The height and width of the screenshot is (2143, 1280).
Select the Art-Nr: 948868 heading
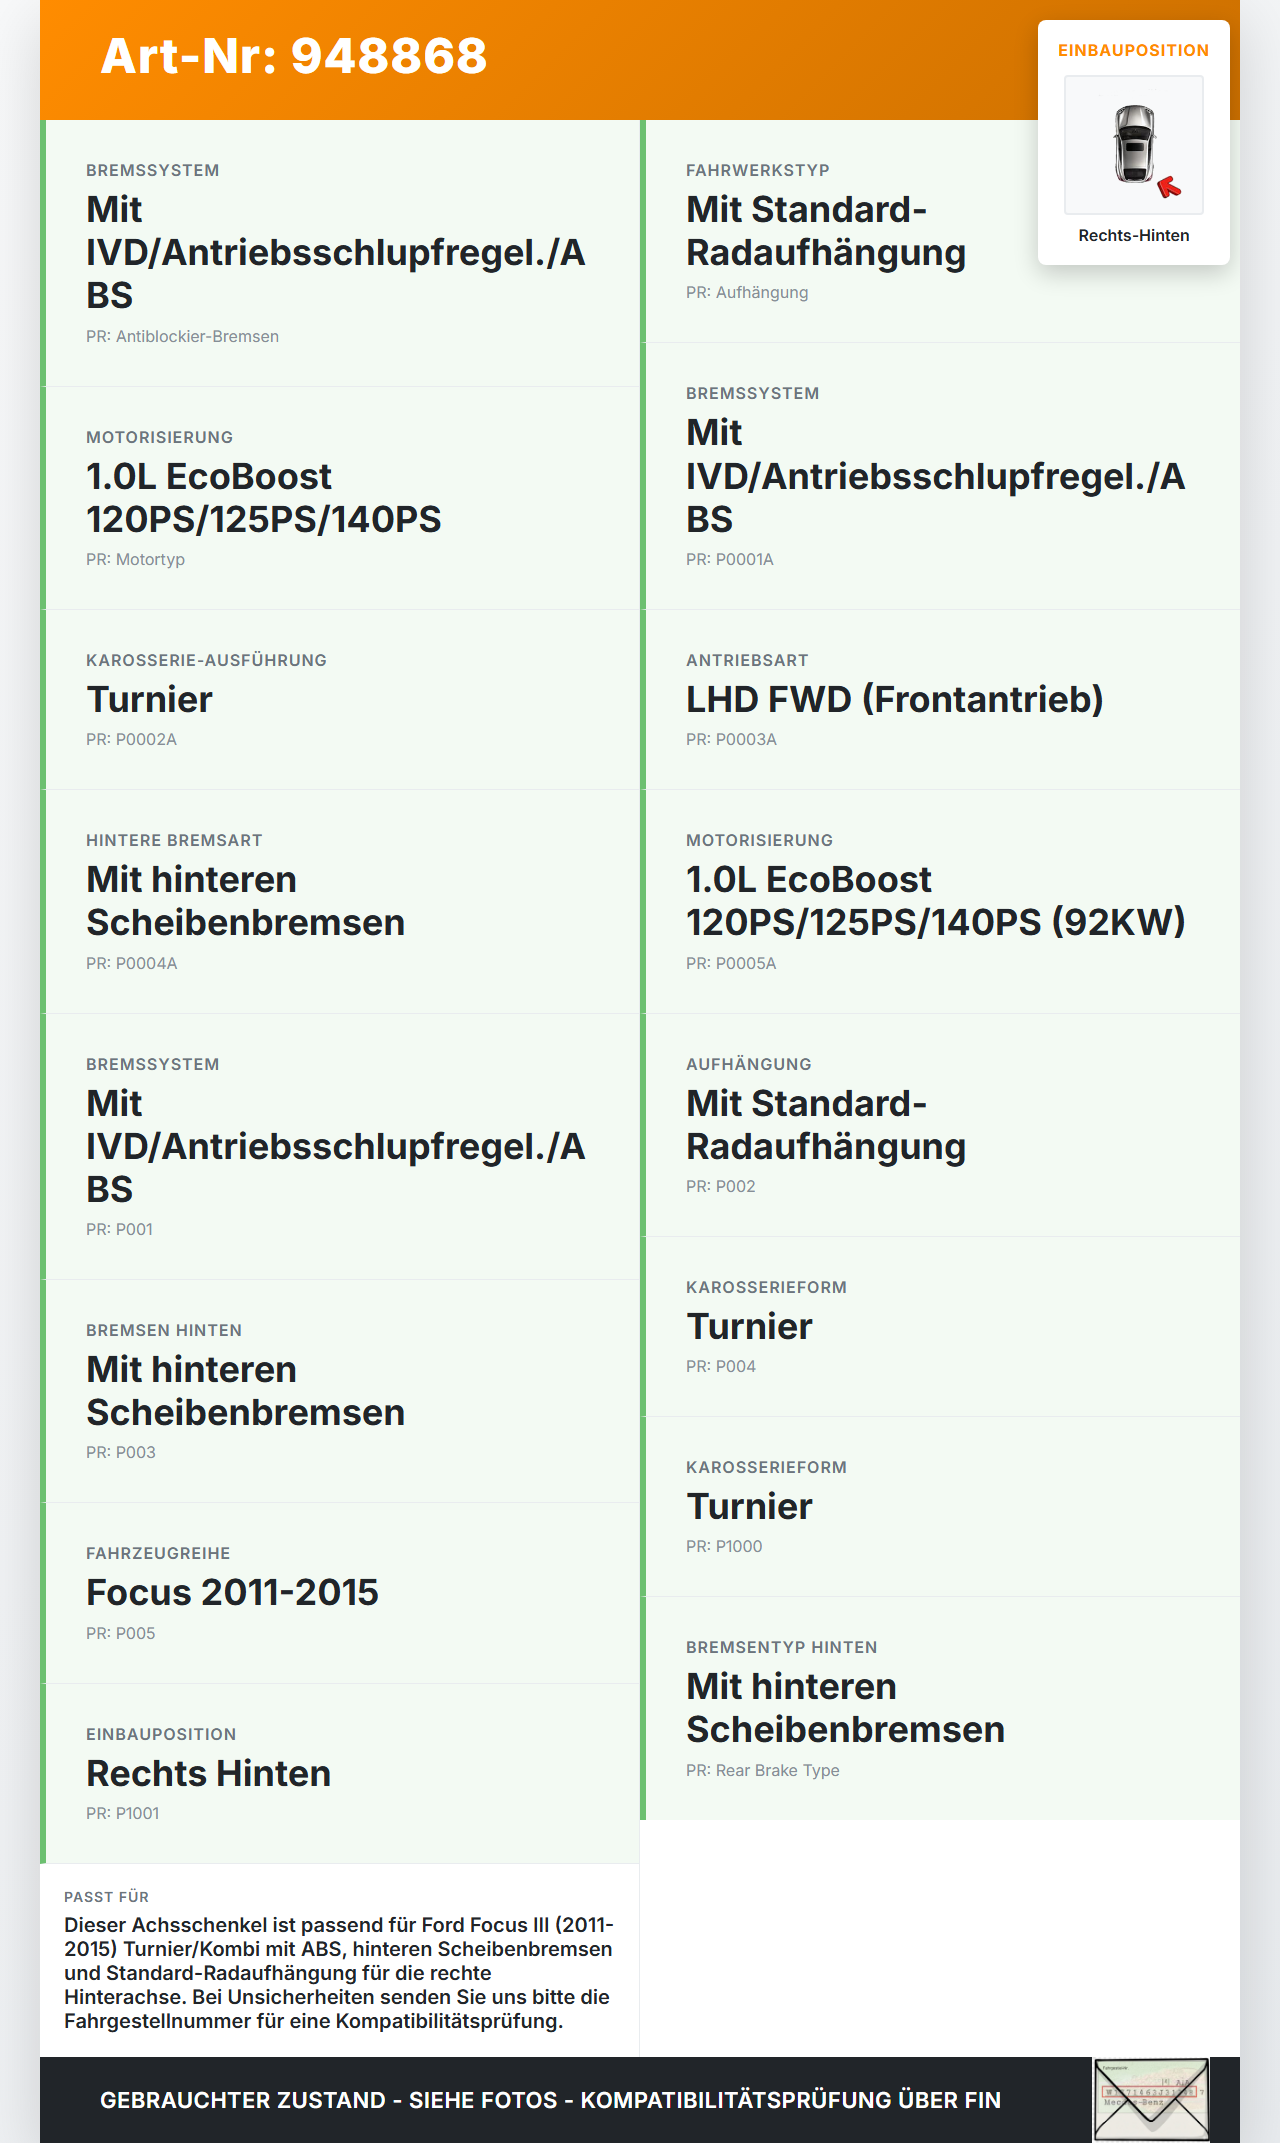click(x=293, y=56)
